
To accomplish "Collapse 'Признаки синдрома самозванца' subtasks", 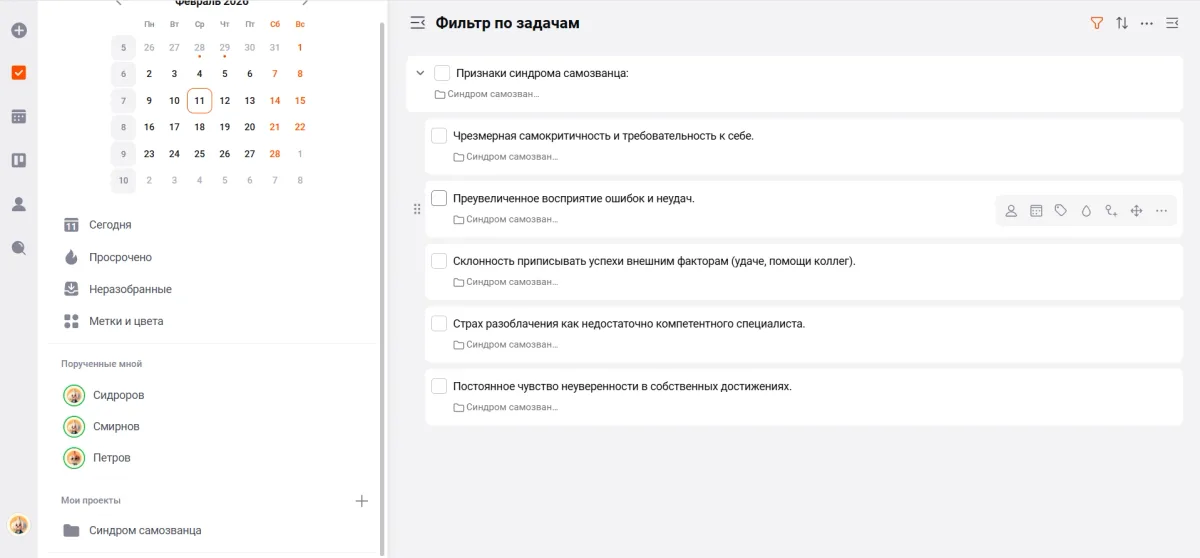I will point(420,73).
